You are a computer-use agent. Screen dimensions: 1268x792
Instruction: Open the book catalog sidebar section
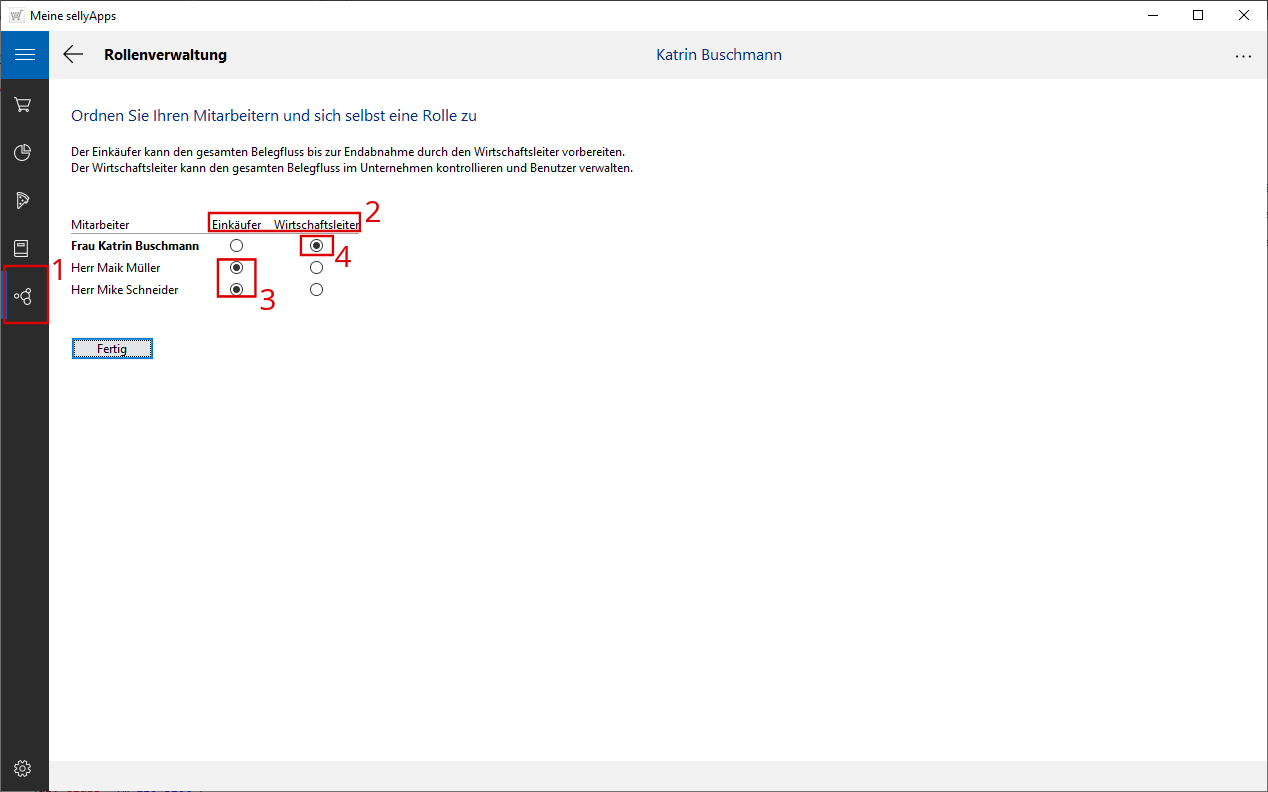23,248
